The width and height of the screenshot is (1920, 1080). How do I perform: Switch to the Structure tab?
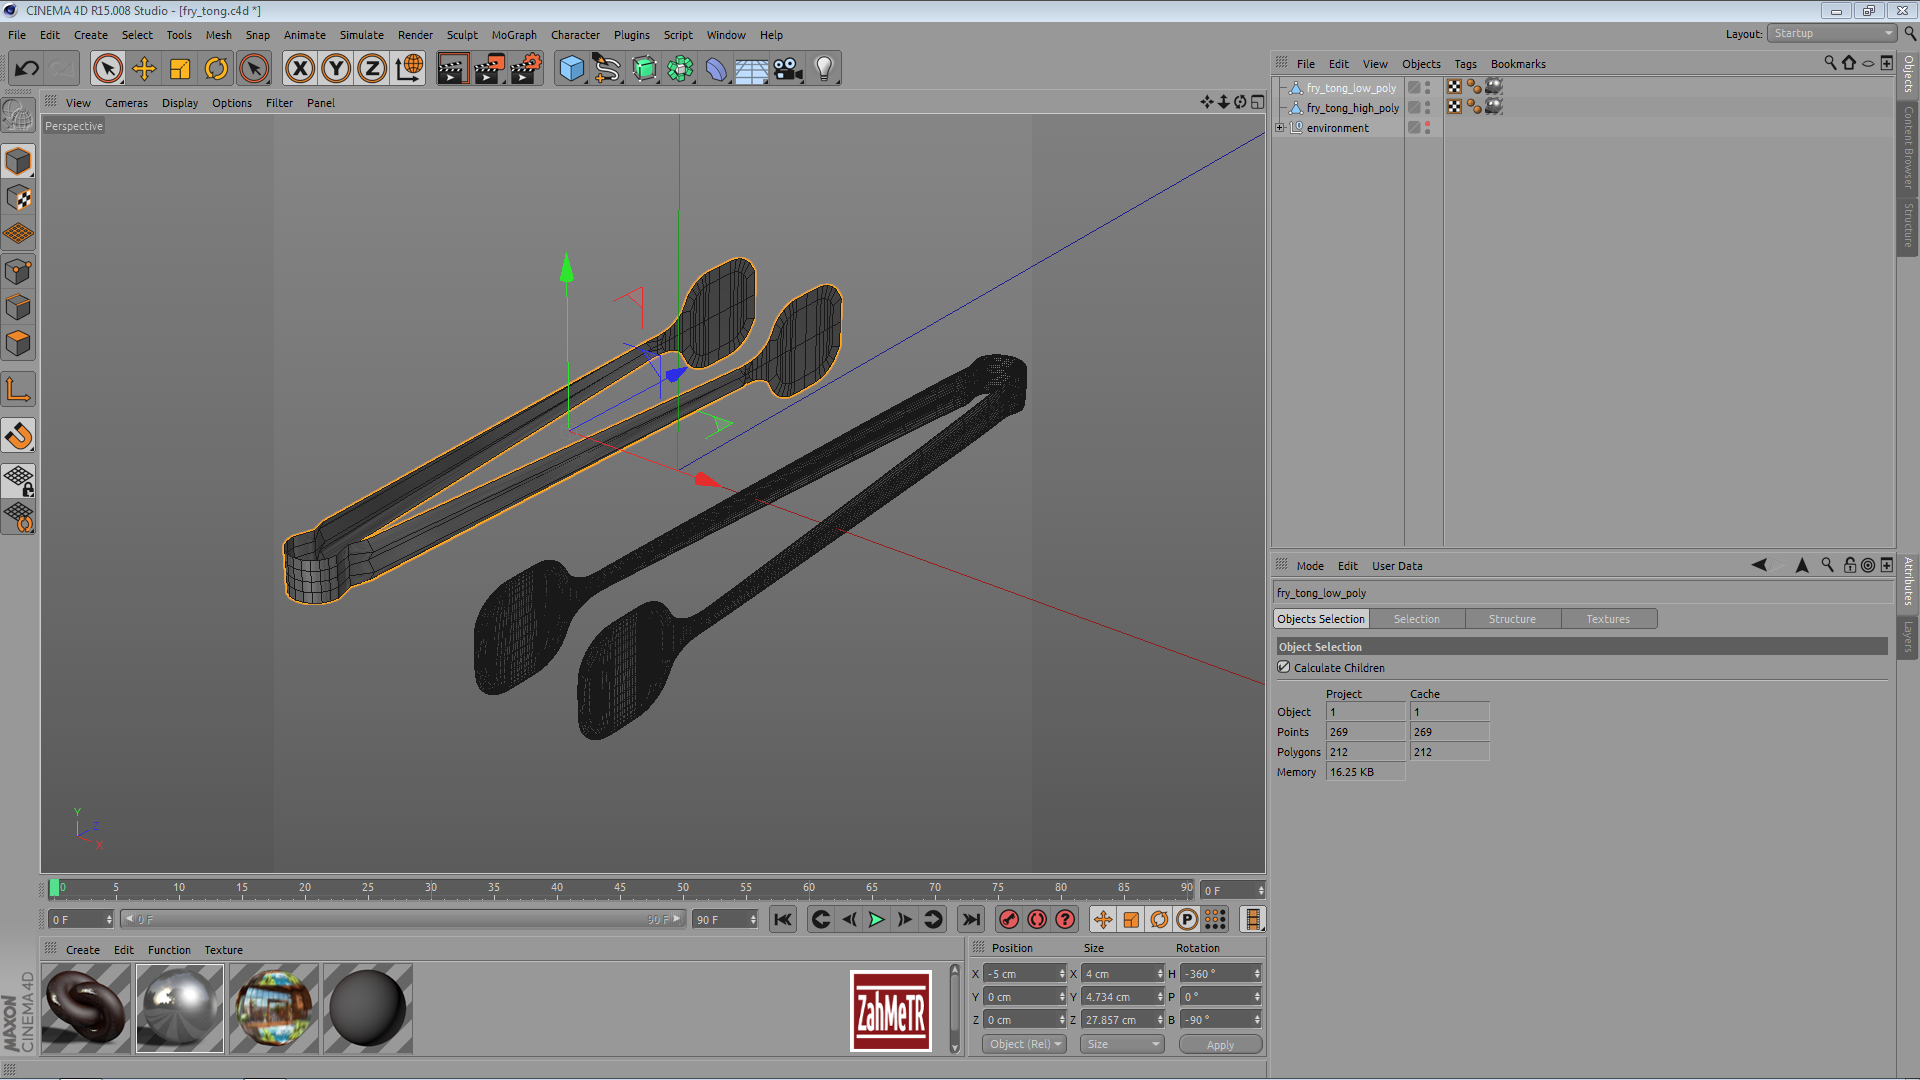pos(1512,619)
